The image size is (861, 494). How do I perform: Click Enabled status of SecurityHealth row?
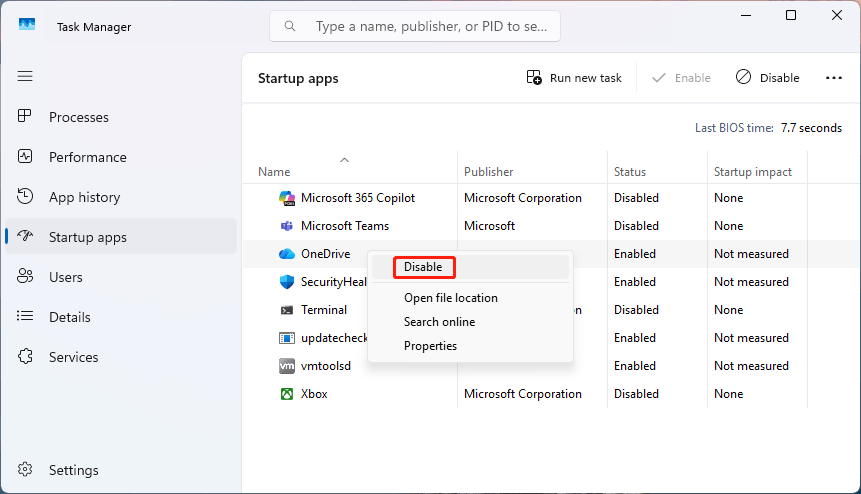point(635,282)
